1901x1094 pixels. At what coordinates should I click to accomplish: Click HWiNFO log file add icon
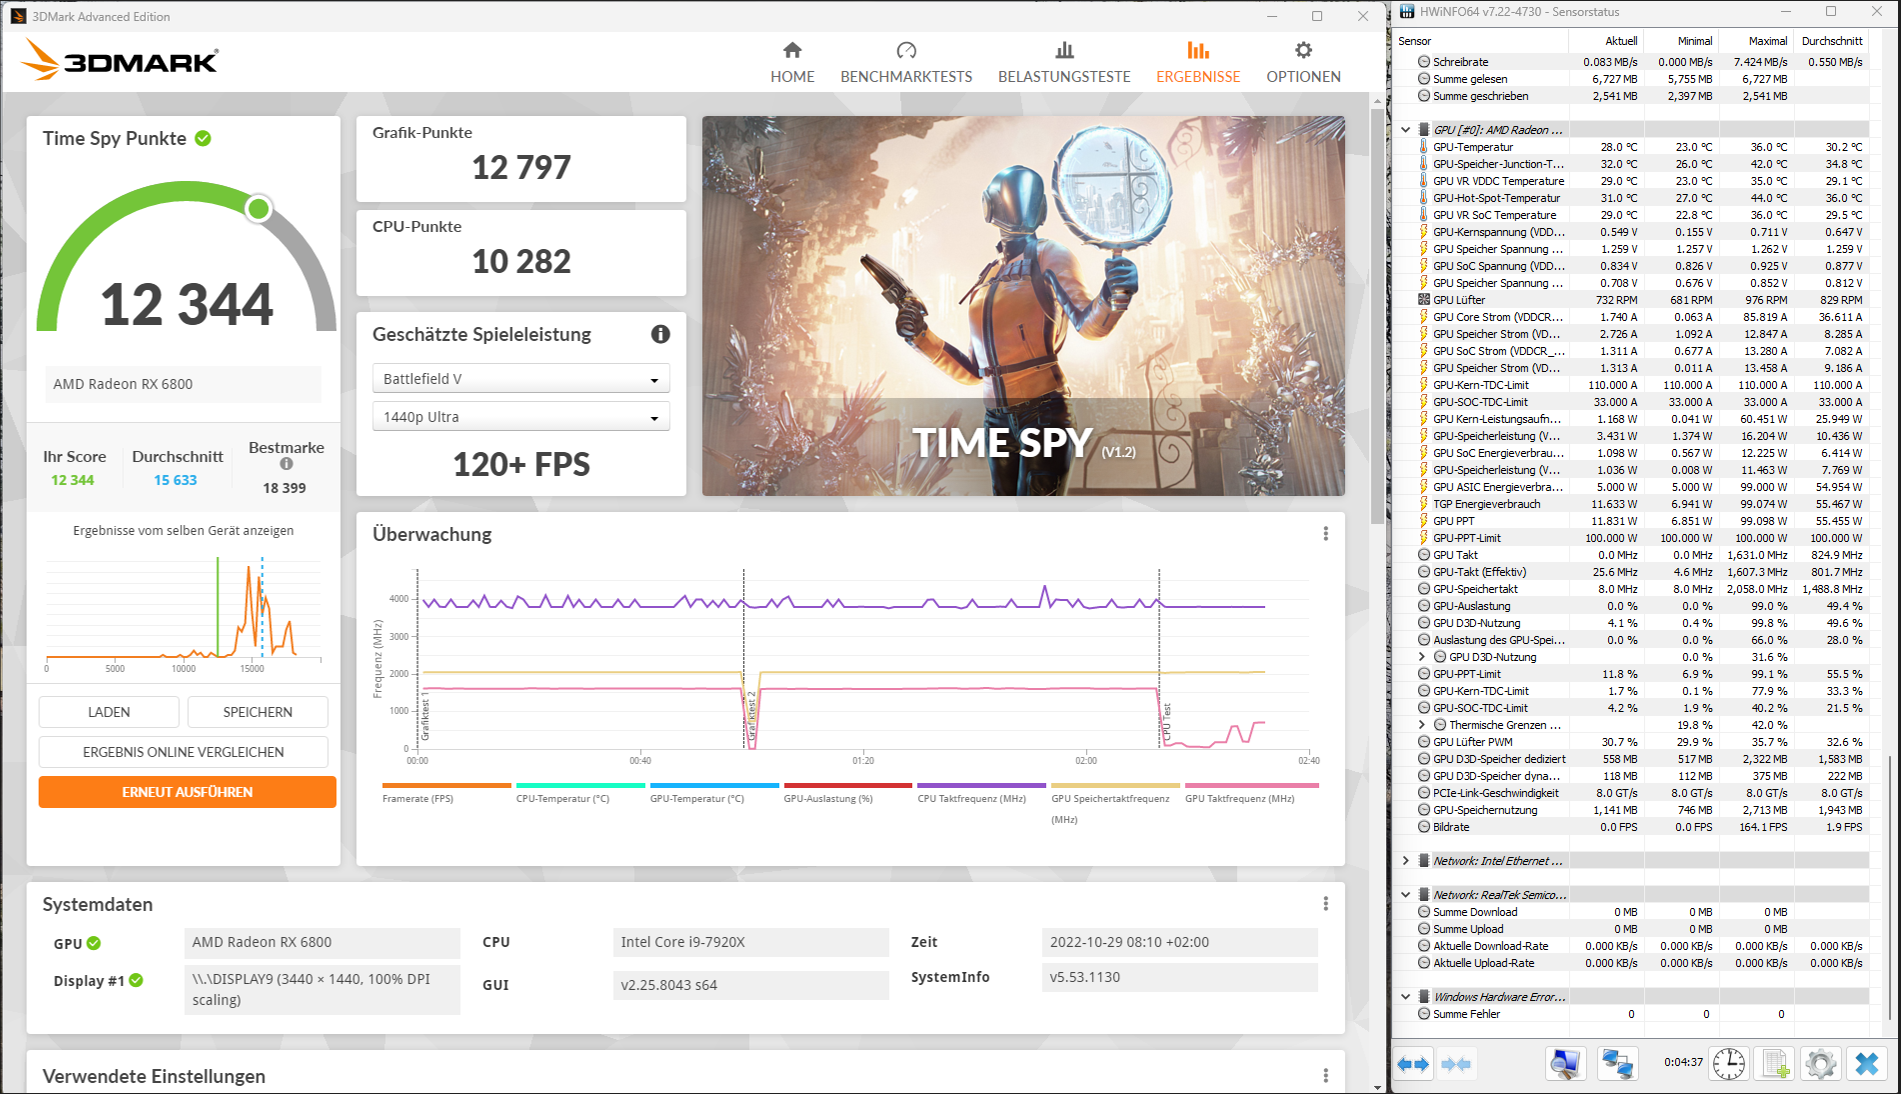click(1775, 1064)
